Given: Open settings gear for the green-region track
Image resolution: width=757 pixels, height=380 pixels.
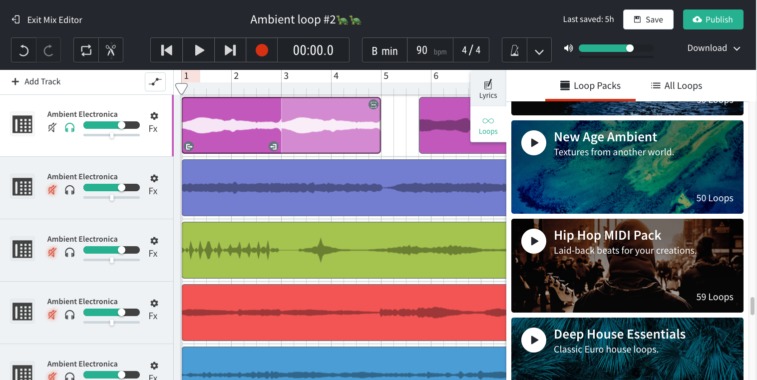Looking at the screenshot, I should (154, 240).
